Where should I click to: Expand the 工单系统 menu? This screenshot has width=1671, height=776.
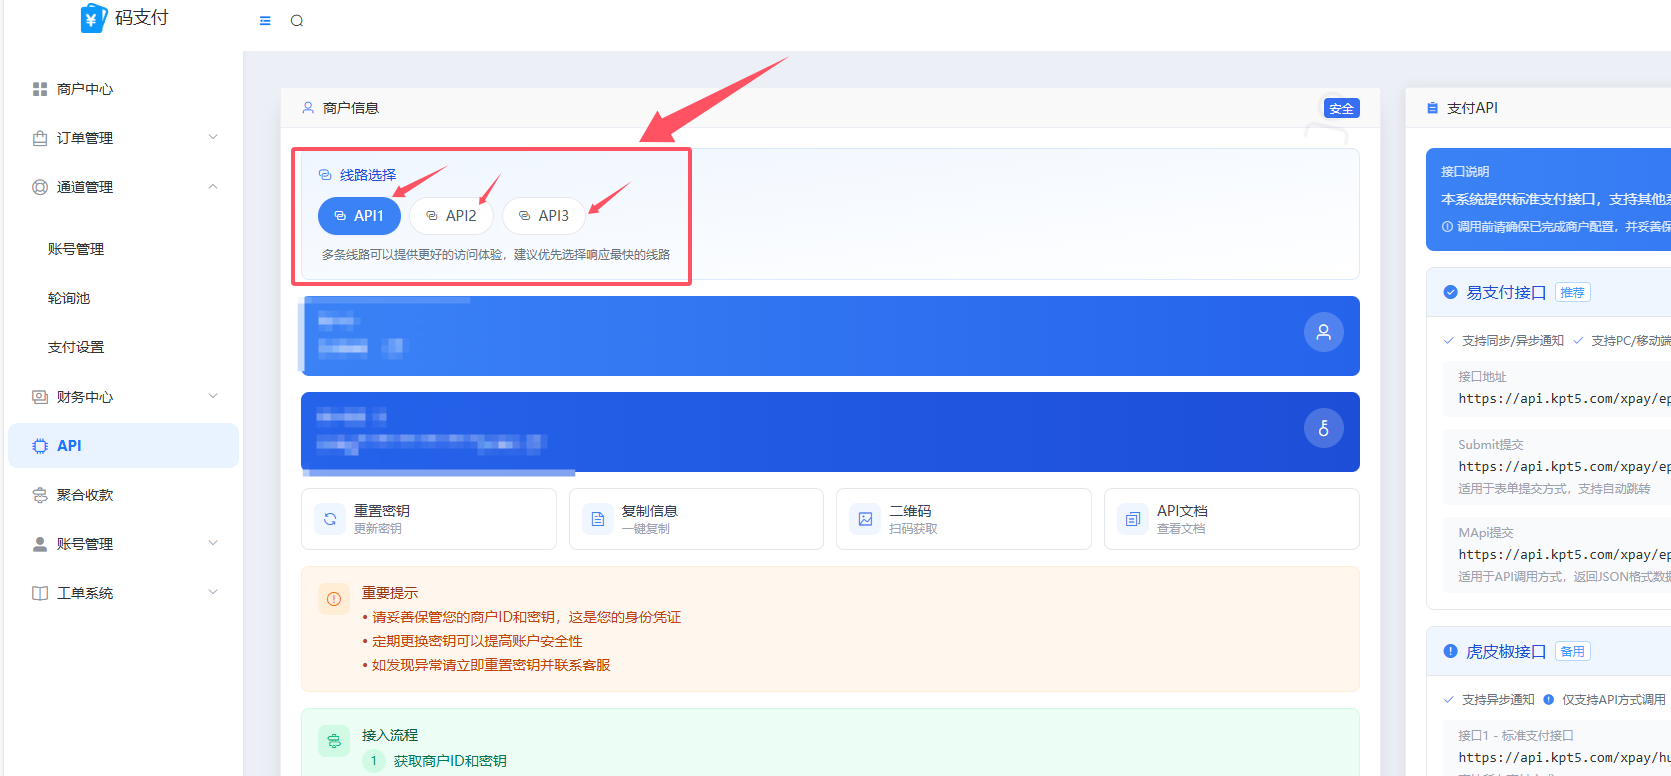pyautogui.click(x=123, y=593)
